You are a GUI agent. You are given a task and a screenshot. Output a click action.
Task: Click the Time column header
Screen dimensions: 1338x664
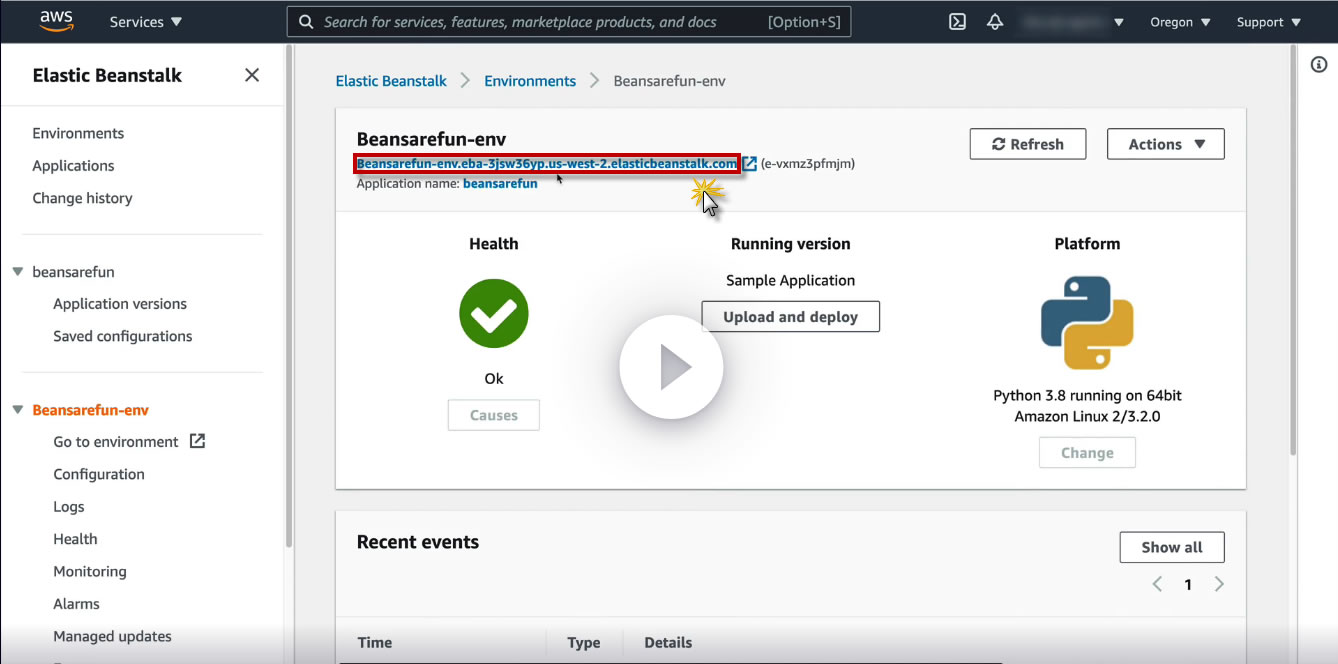(375, 643)
